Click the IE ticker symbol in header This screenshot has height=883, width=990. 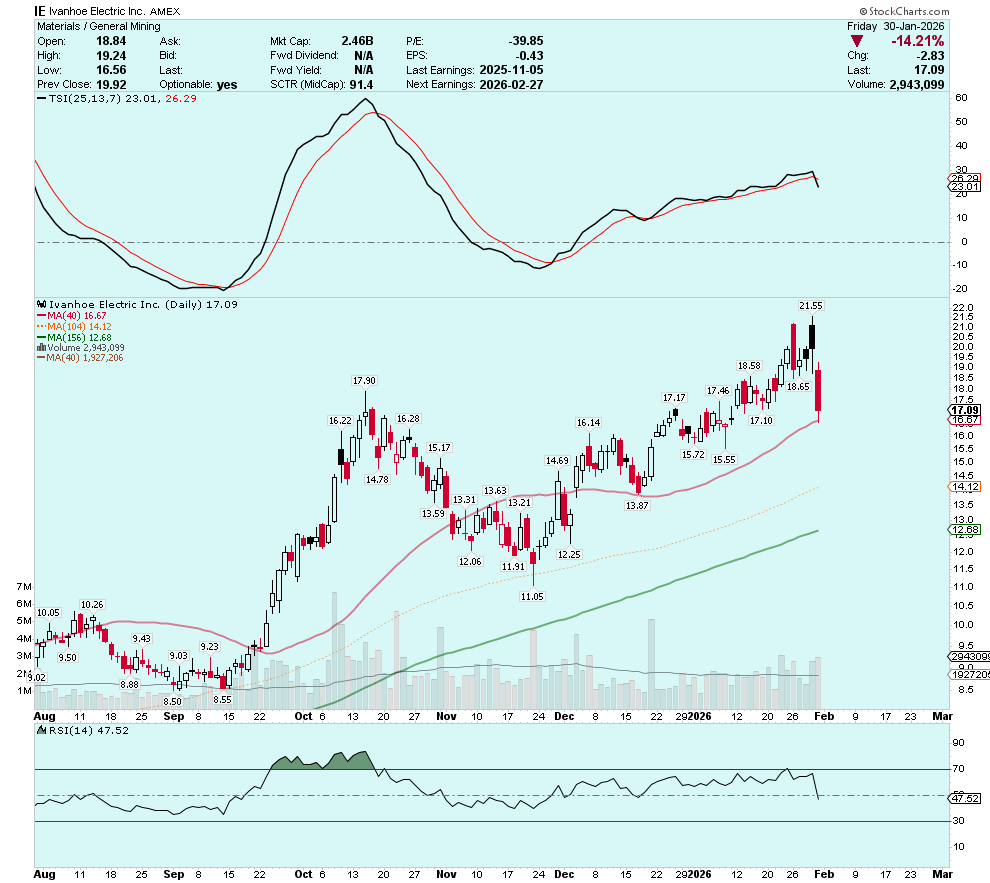[40, 8]
